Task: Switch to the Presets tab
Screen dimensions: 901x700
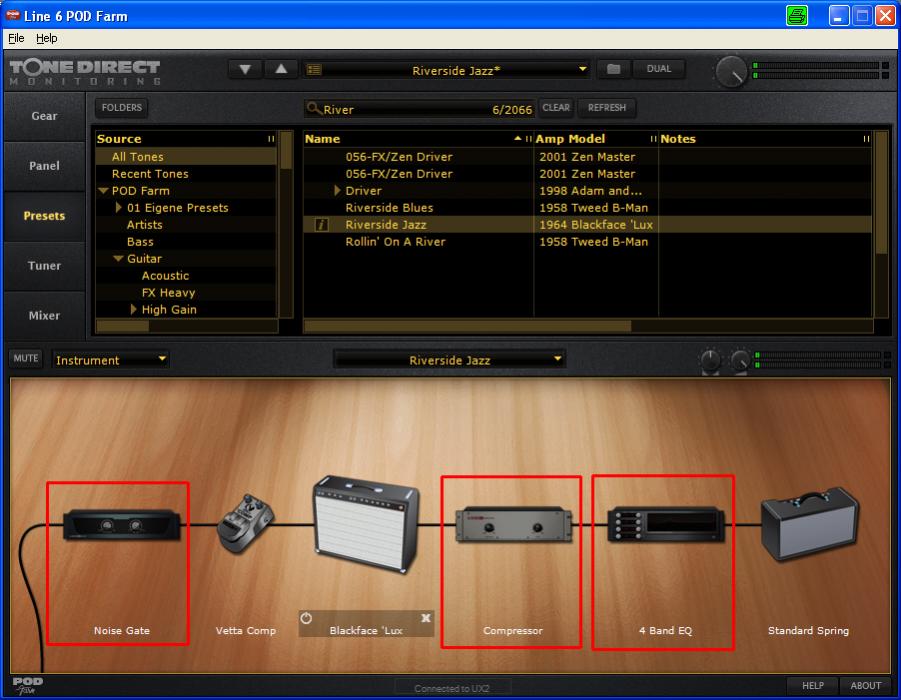Action: pos(44,216)
